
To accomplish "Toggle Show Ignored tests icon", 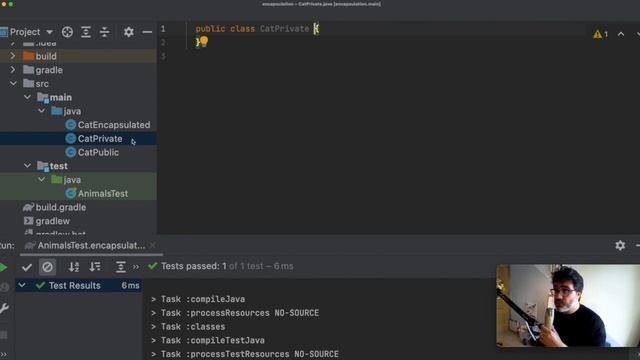I will tap(47, 267).
